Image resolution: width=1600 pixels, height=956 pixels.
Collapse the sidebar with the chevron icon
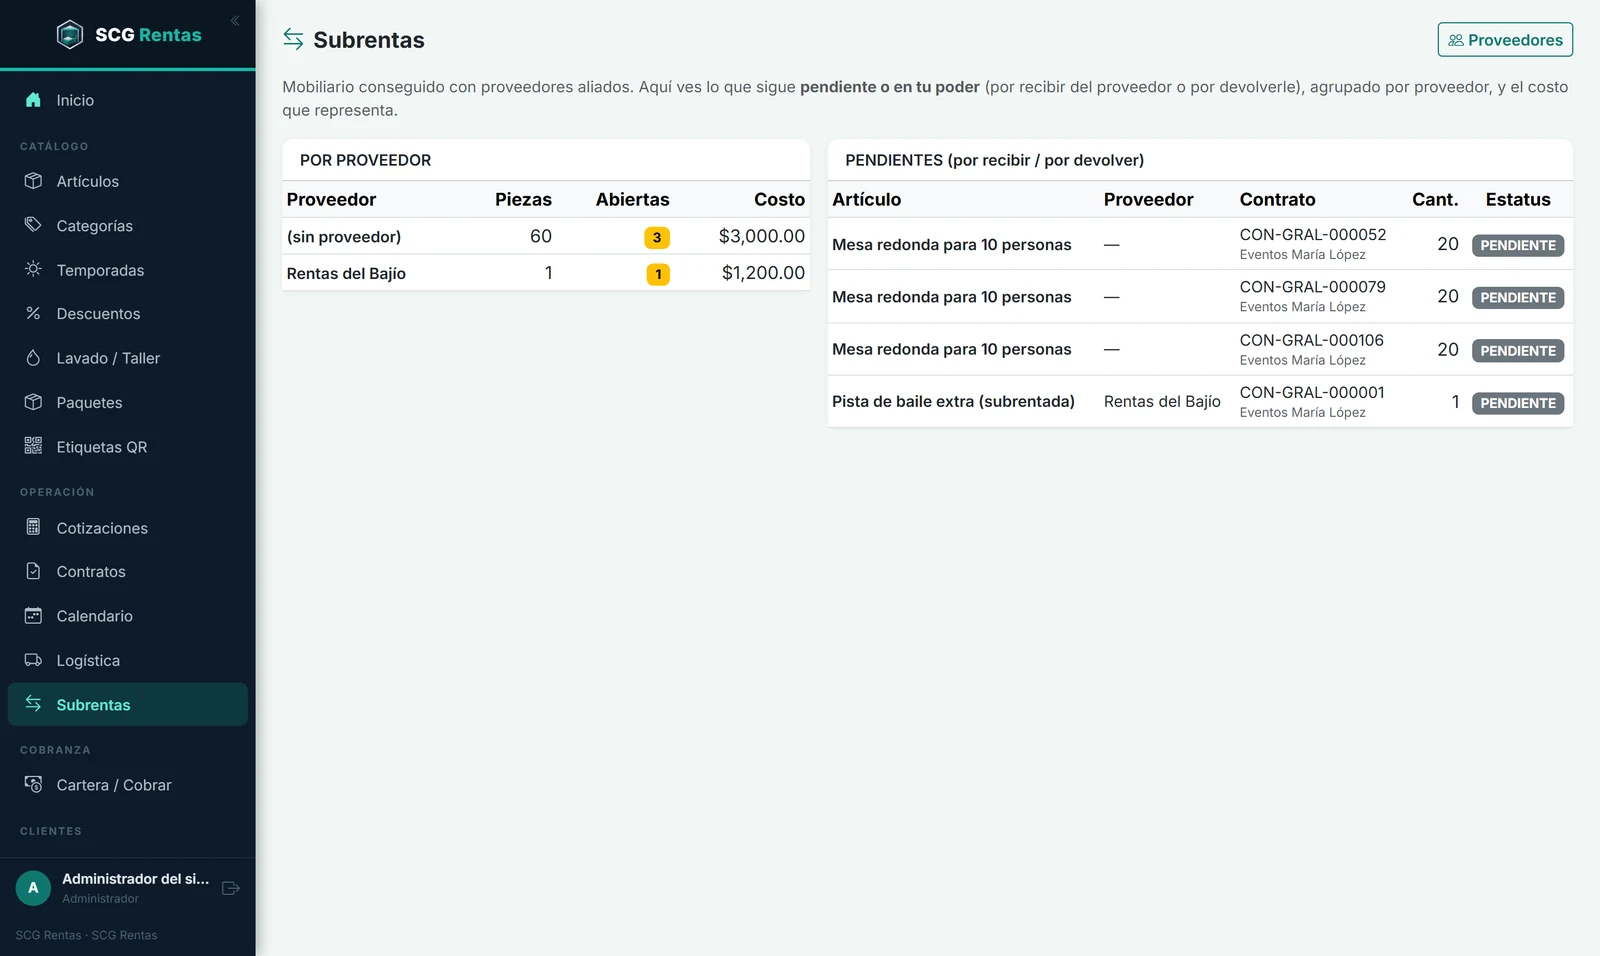point(235,21)
